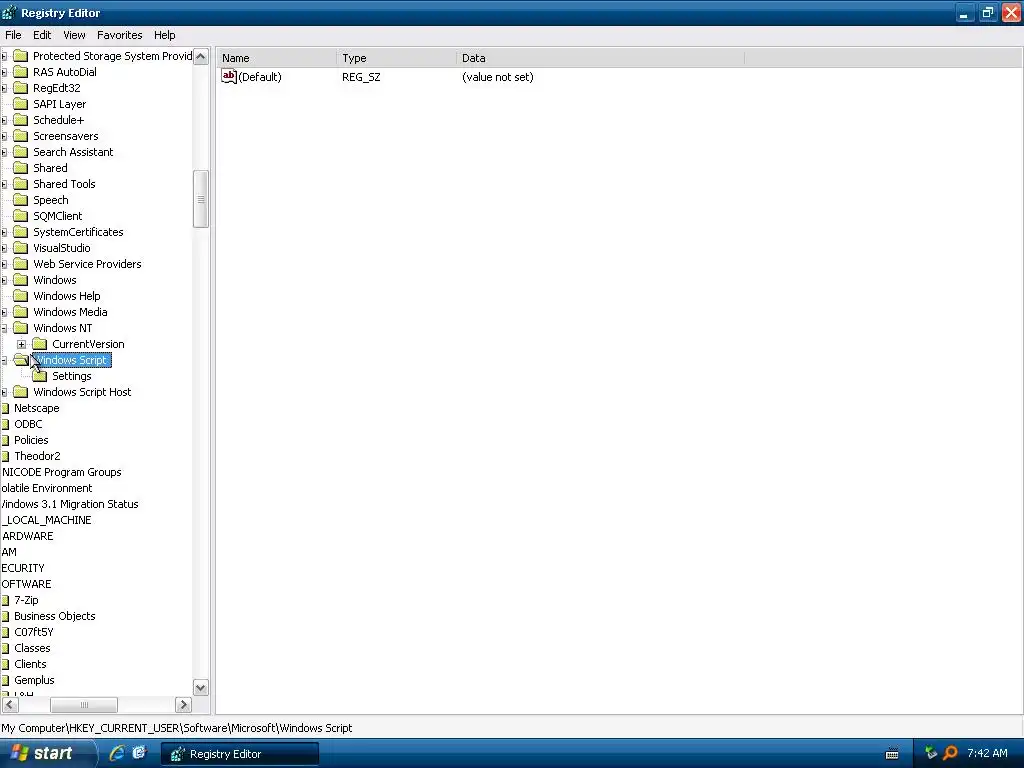The height and width of the screenshot is (768, 1024).
Task: Click the CurrentVersion folder icon
Action: (40, 344)
